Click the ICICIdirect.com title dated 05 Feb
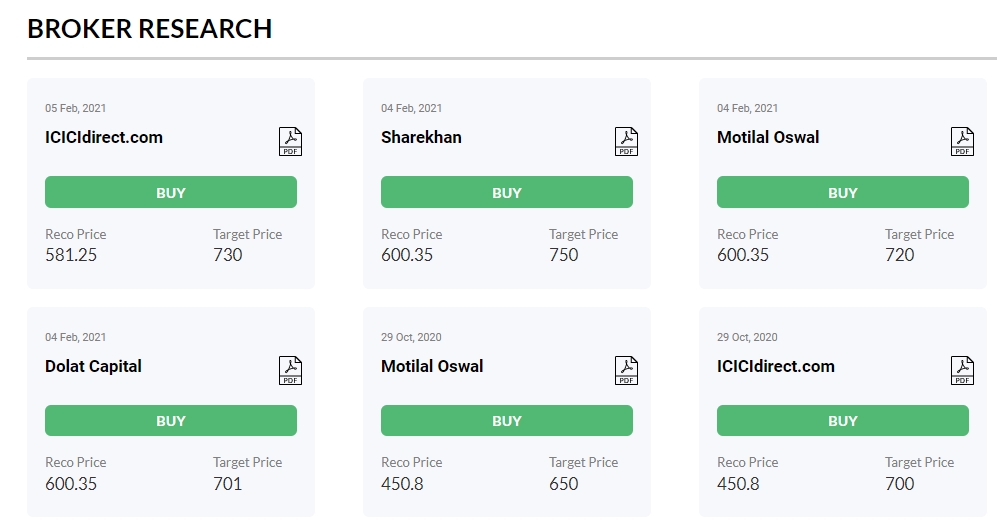The image size is (997, 523). (104, 137)
